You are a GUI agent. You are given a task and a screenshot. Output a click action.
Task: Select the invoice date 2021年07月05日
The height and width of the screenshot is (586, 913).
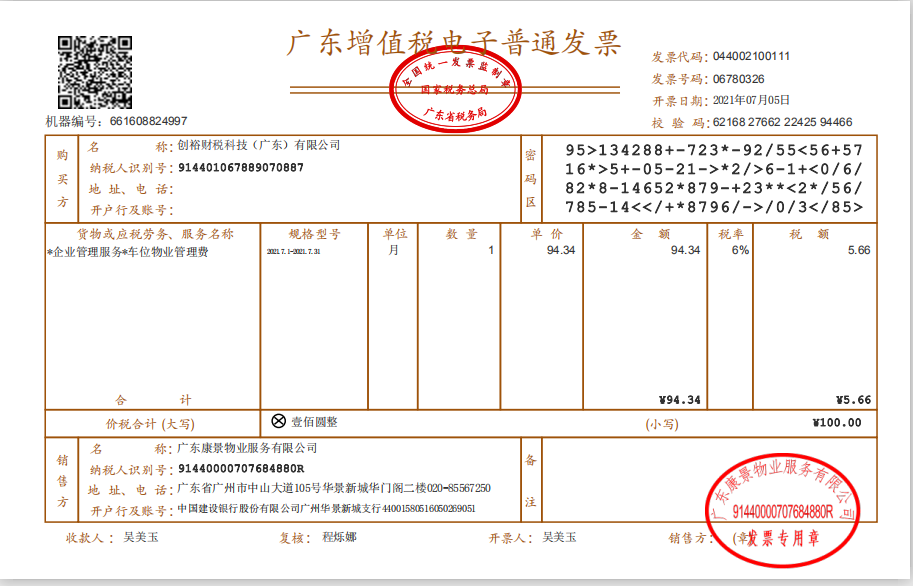coord(751,100)
